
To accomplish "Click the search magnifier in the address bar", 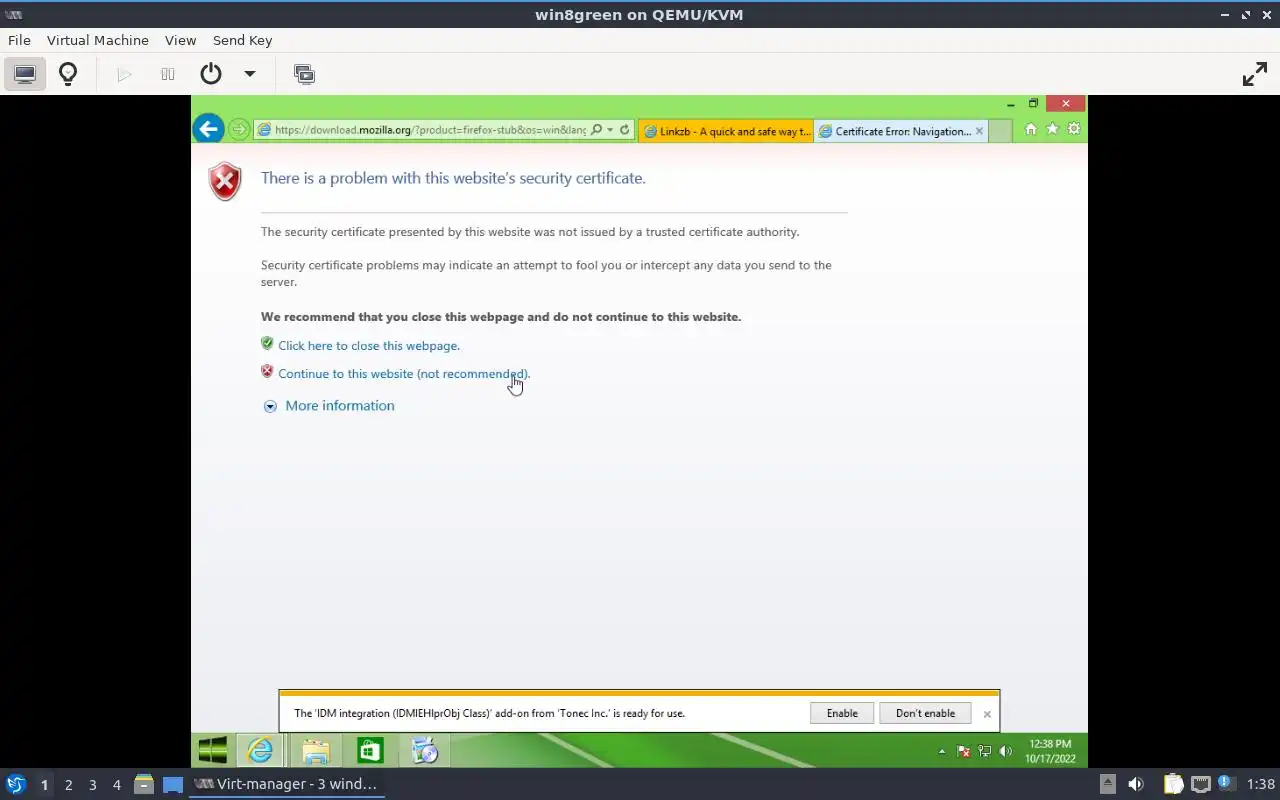I will (596, 130).
